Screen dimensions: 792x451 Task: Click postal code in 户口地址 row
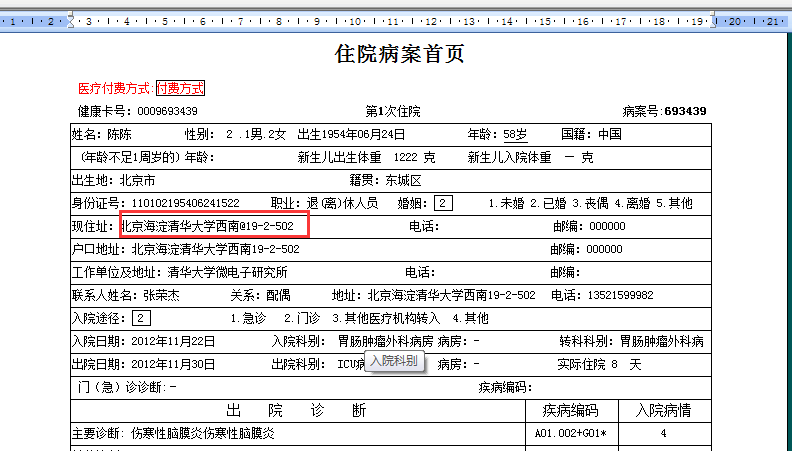604,249
